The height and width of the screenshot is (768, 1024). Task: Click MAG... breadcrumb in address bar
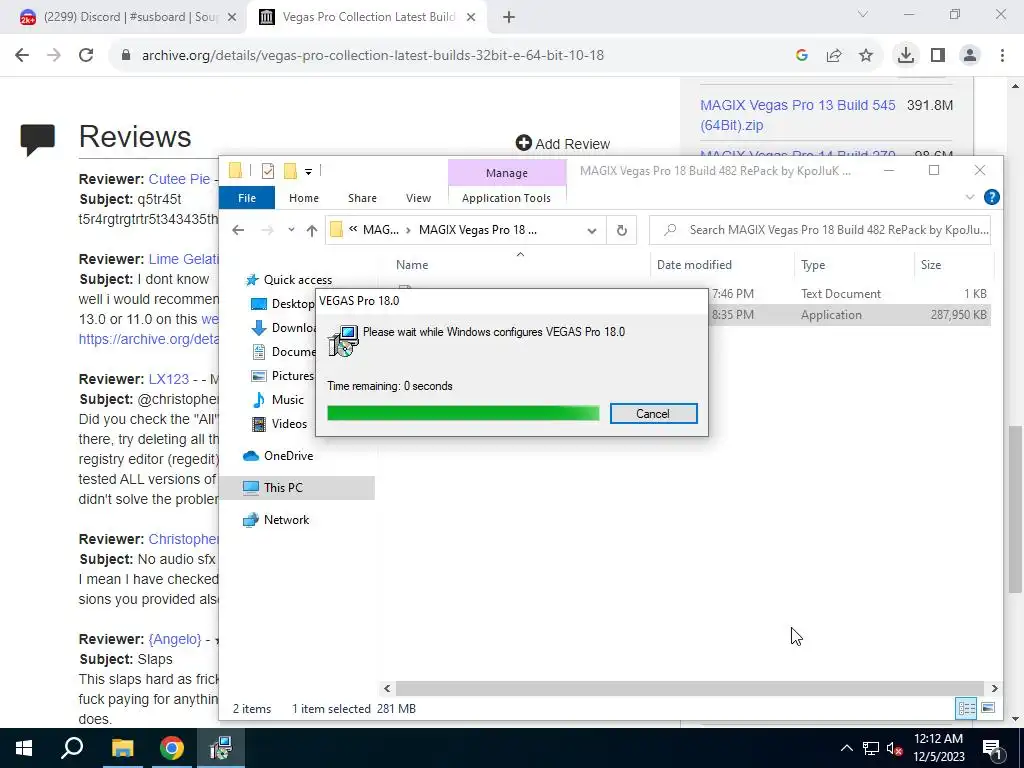(x=380, y=230)
